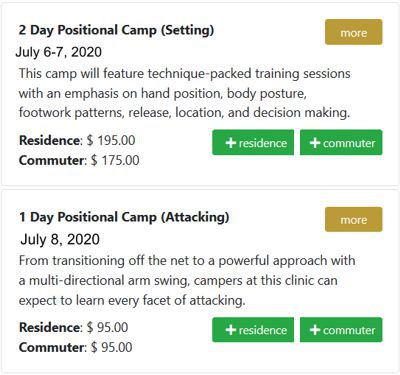Screen dimensions: 400x375
Task: Click the Setting camp description paragraph
Action: pyautogui.click(x=184, y=93)
